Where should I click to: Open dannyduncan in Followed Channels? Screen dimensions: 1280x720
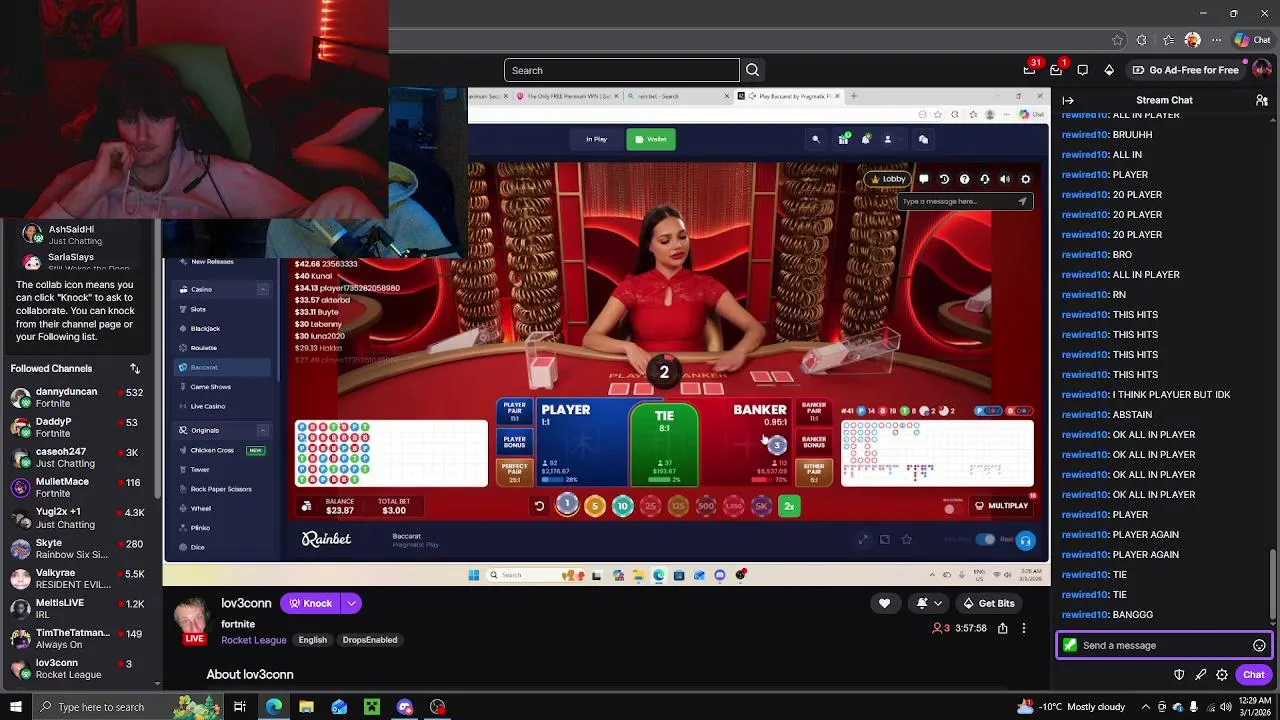click(x=78, y=397)
